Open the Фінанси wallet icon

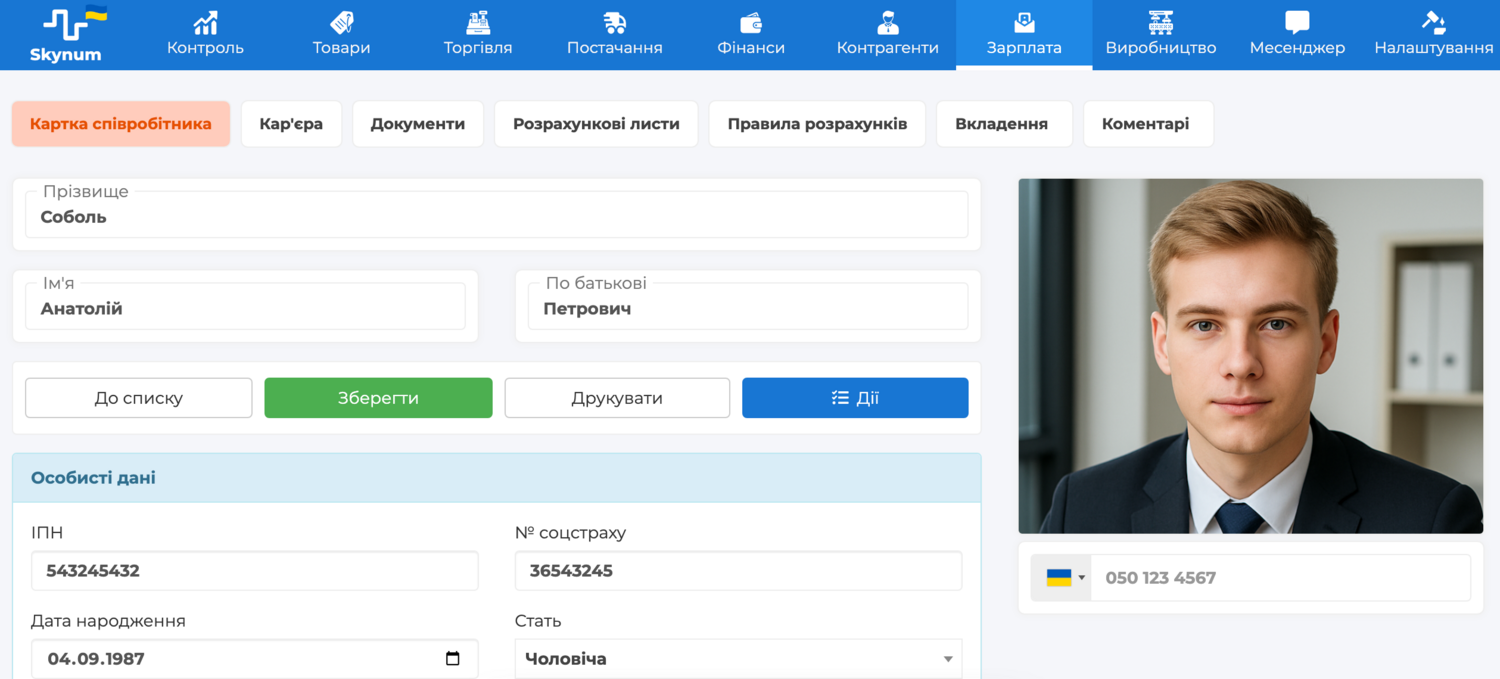click(751, 23)
